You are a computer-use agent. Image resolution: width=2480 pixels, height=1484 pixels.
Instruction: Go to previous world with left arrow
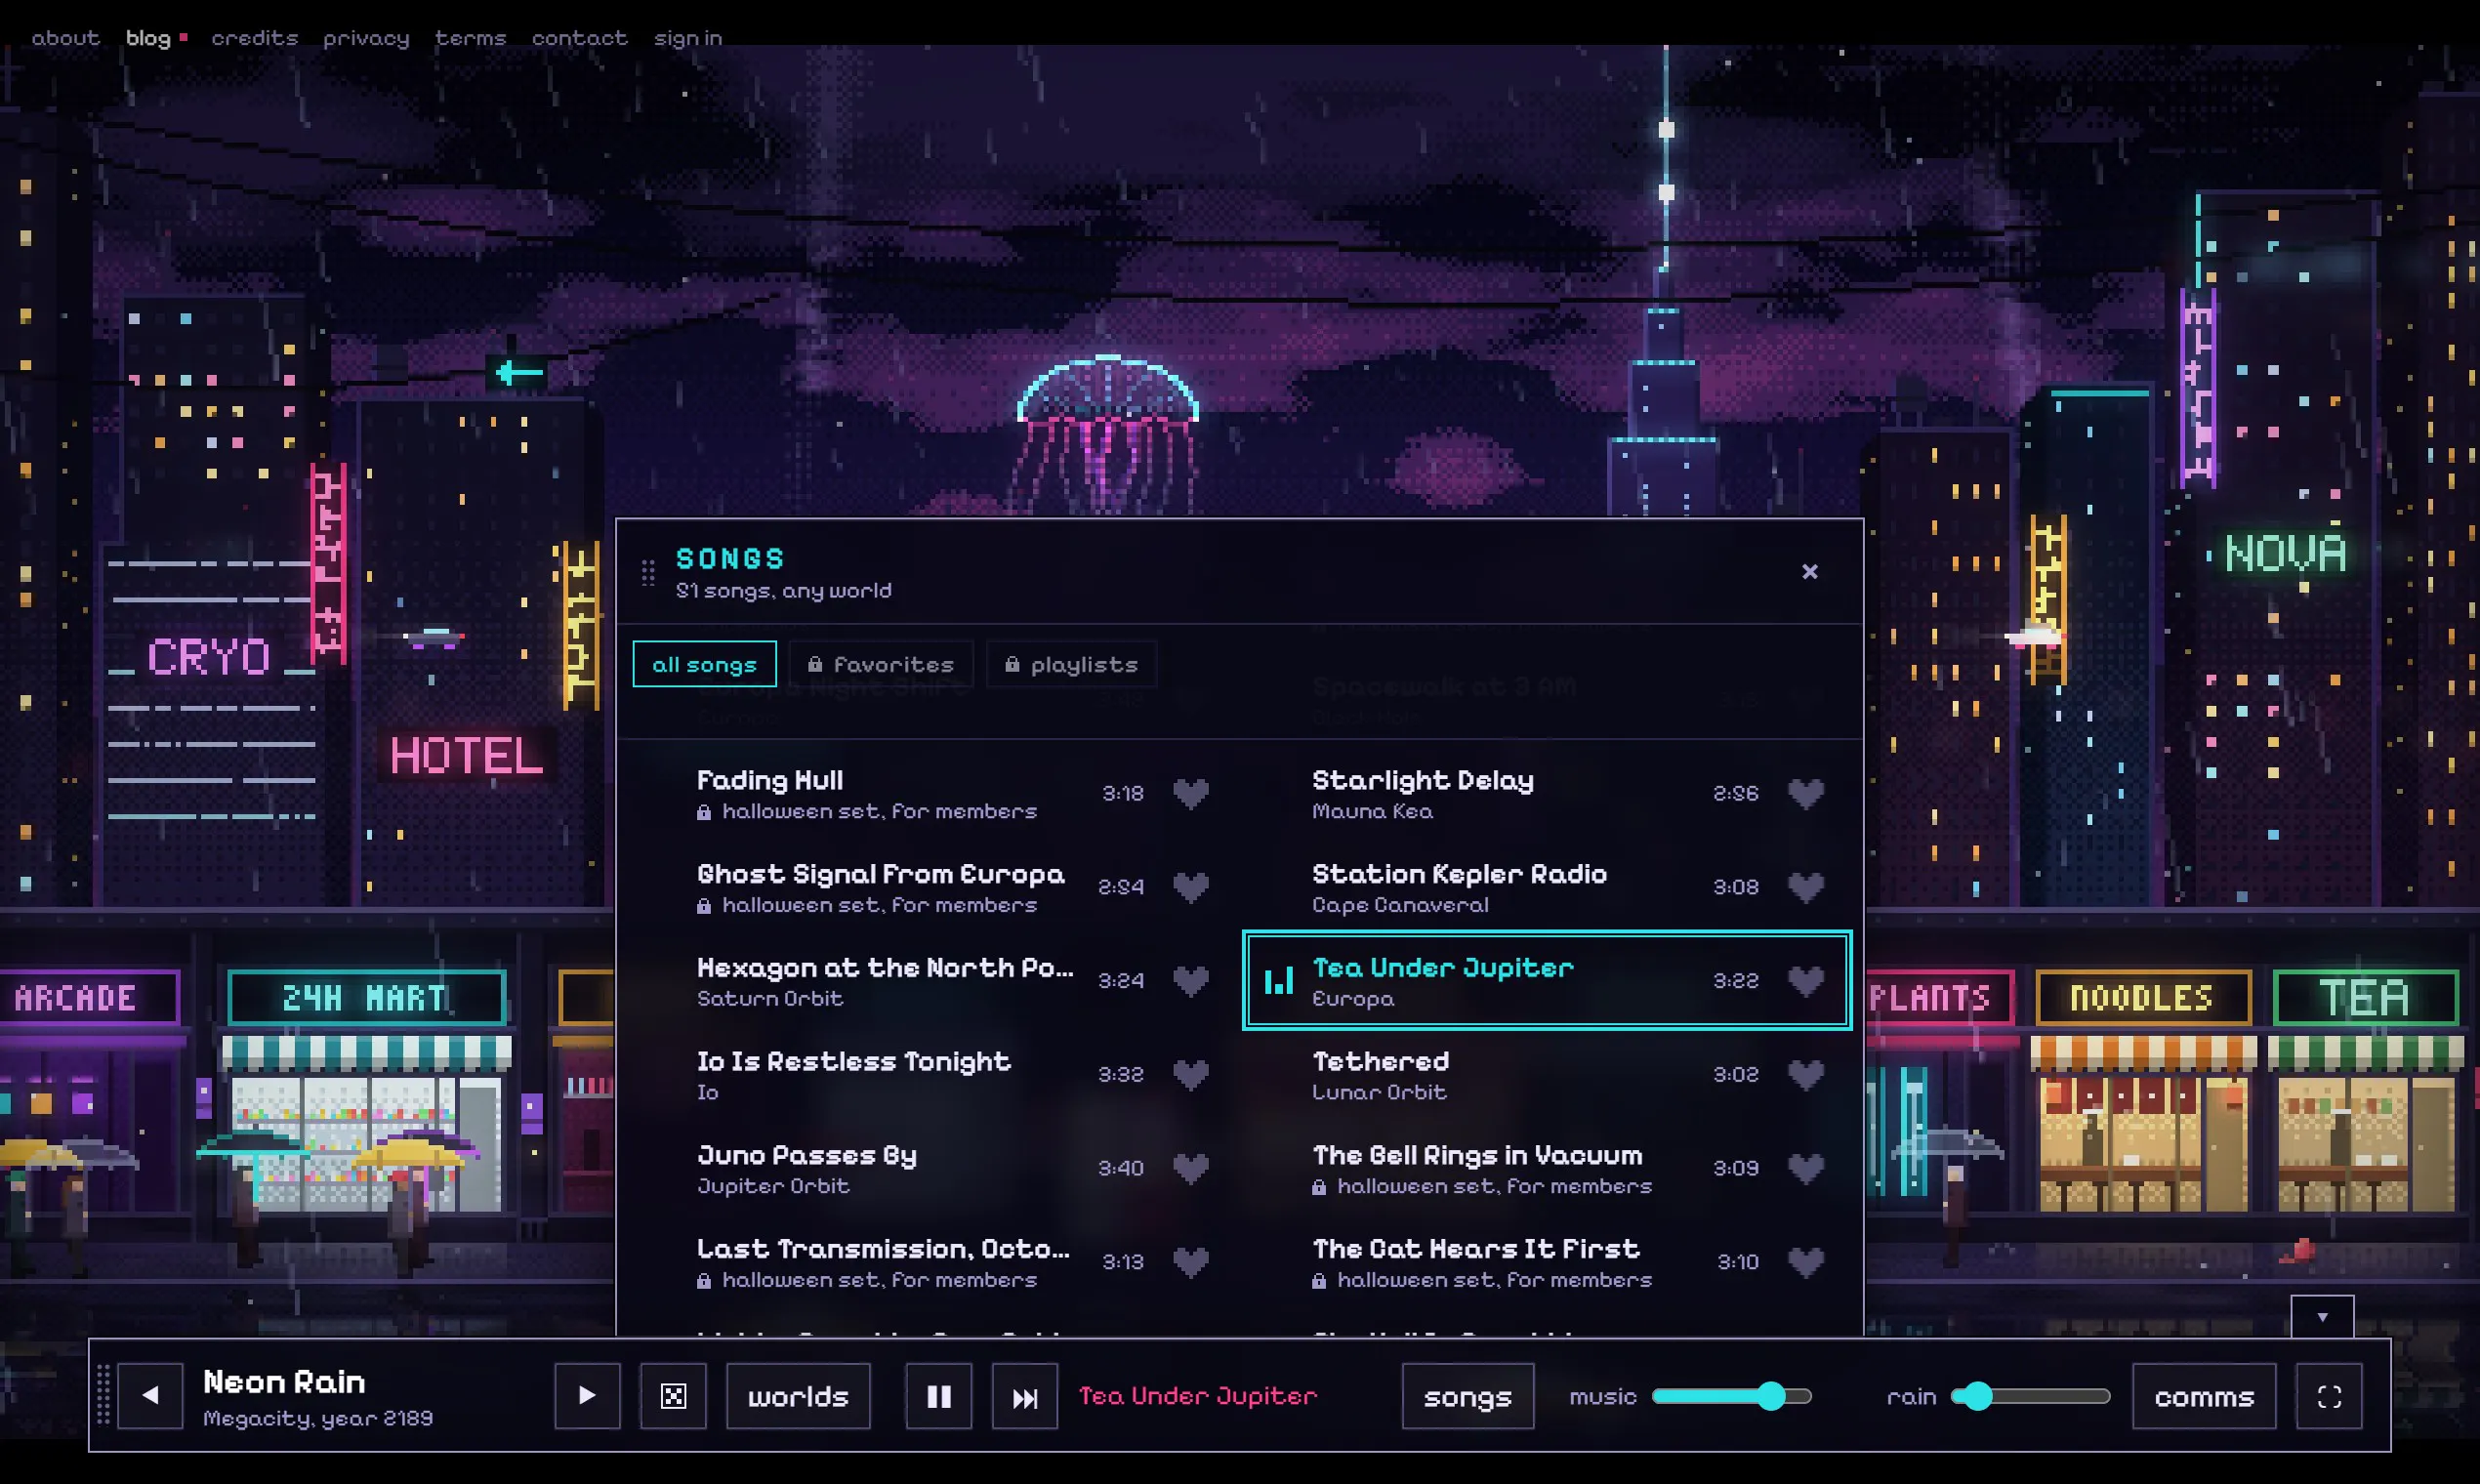pos(150,1396)
